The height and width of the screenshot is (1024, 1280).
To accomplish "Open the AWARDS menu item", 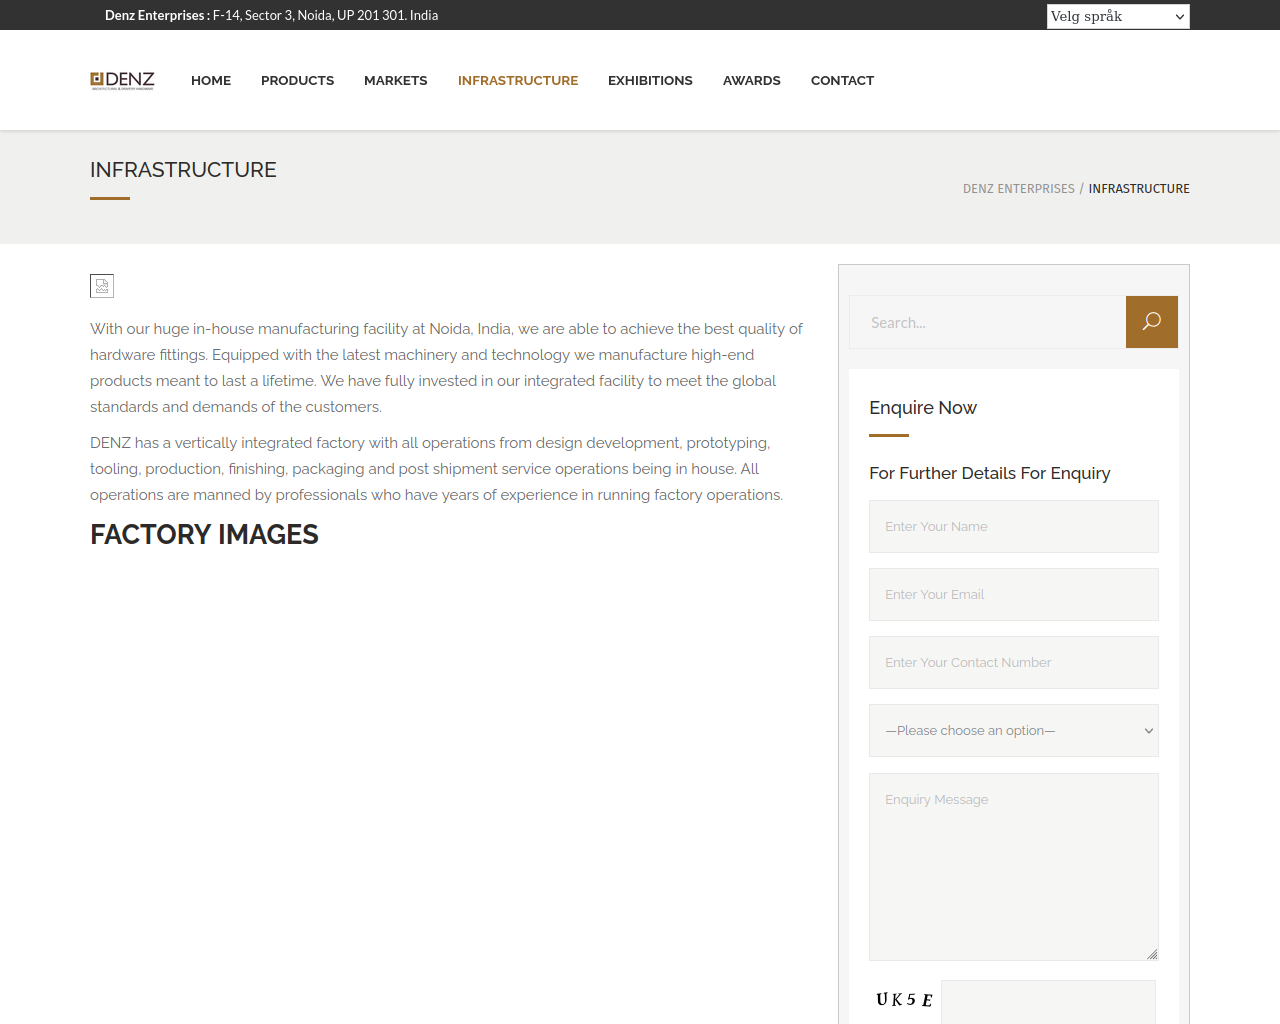I will (x=752, y=80).
